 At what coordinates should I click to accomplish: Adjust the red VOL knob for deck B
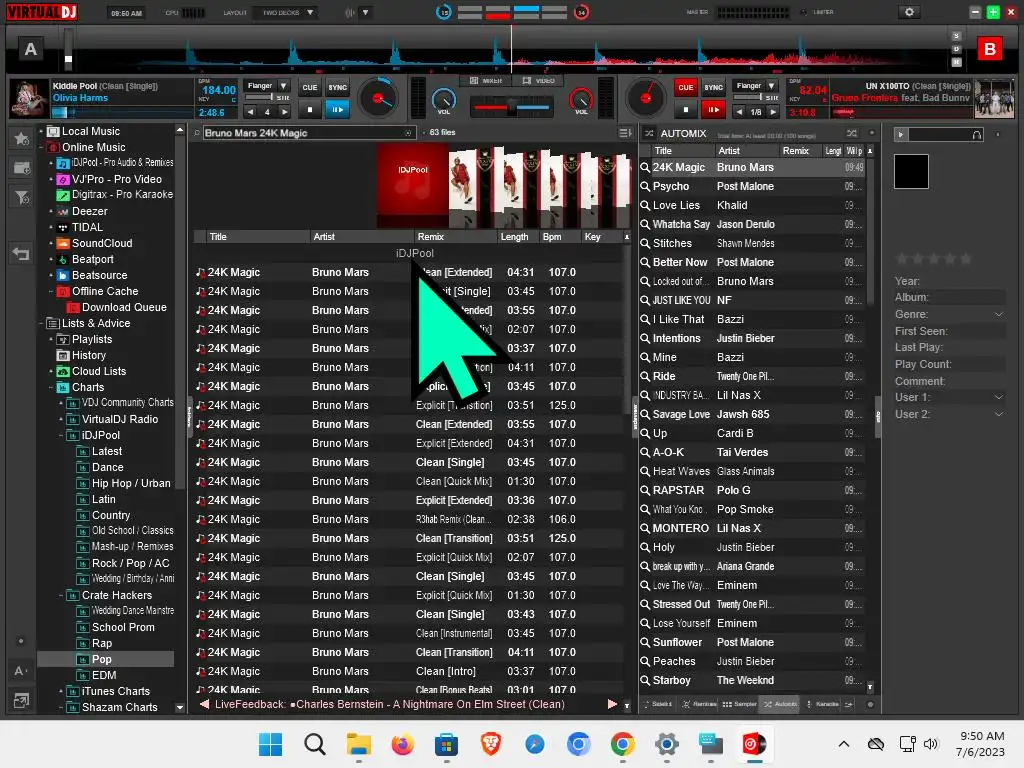[581, 100]
